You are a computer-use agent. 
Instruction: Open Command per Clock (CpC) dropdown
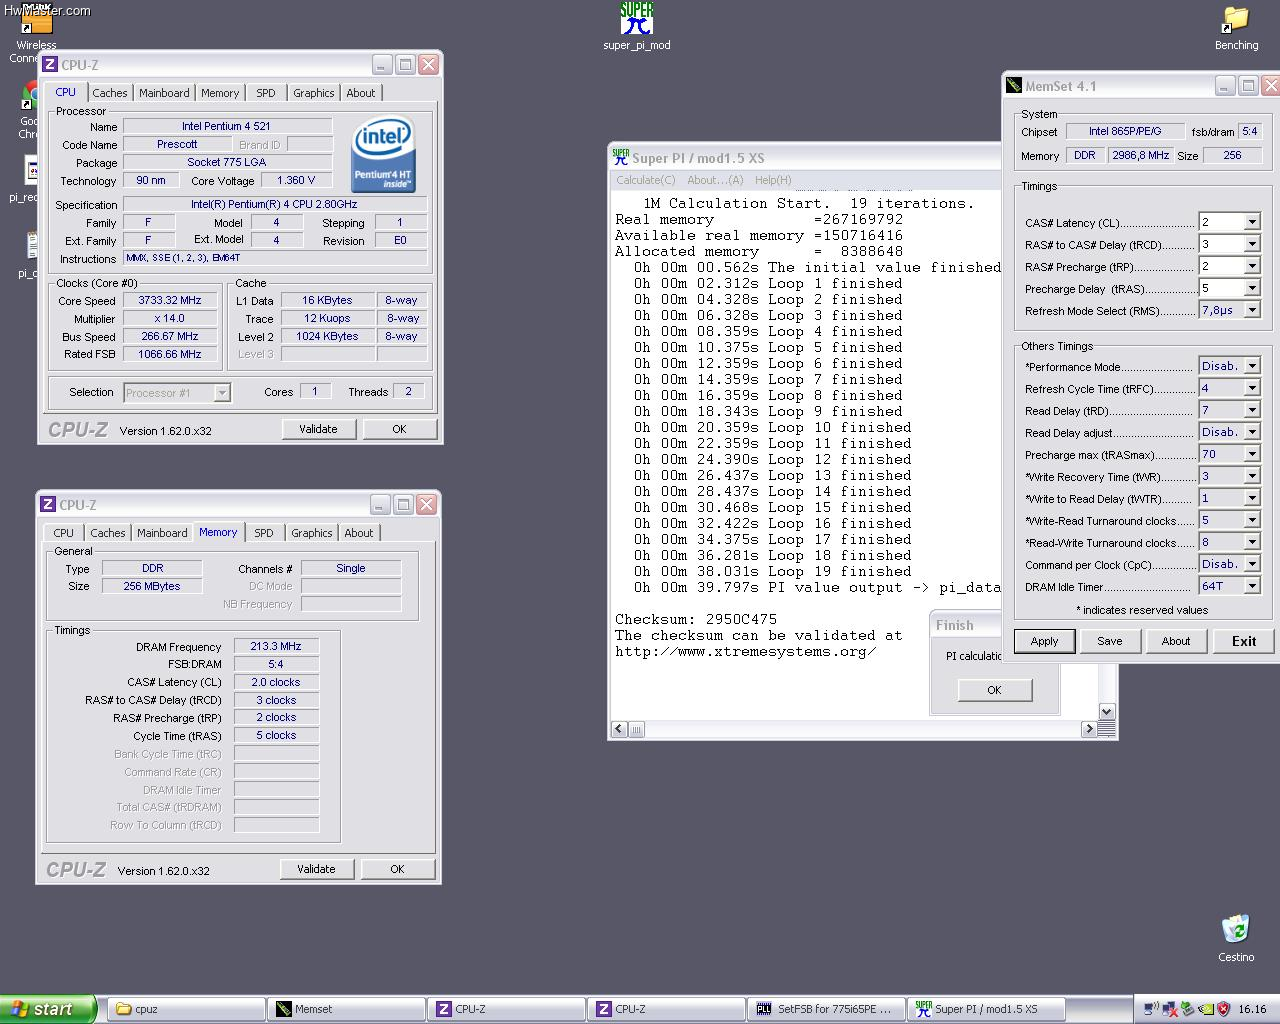[x=1251, y=564]
